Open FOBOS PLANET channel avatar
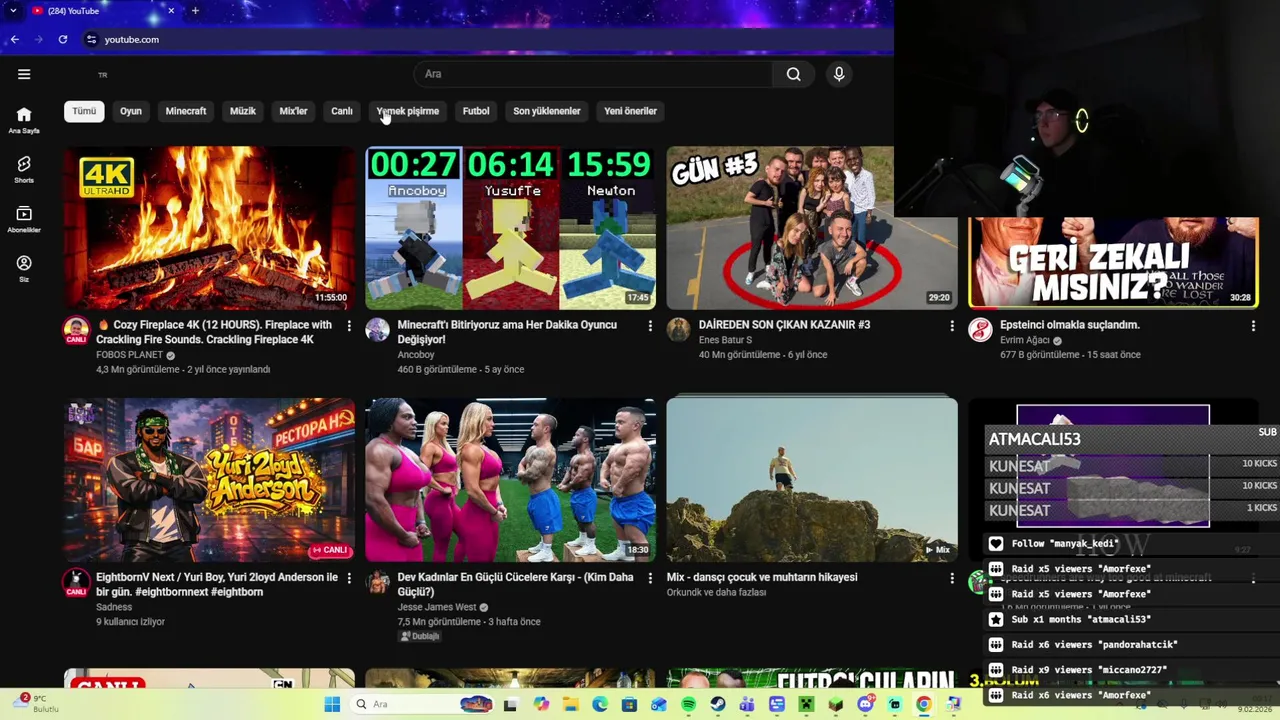The image size is (1280, 720). tap(76, 330)
